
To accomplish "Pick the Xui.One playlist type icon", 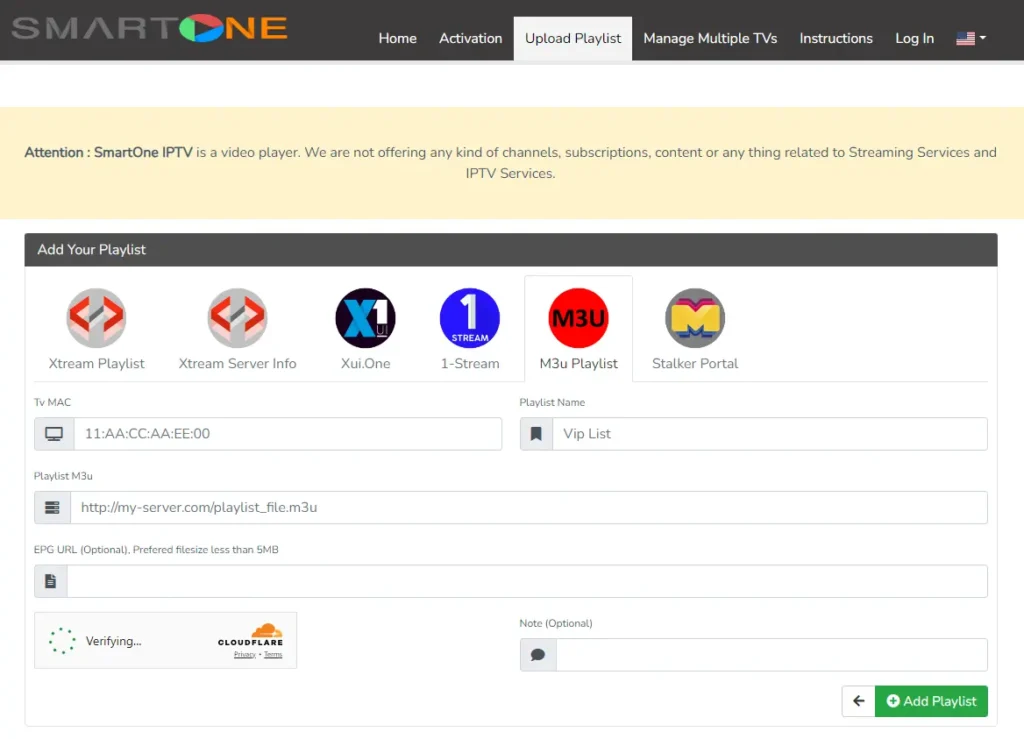I will [365, 318].
